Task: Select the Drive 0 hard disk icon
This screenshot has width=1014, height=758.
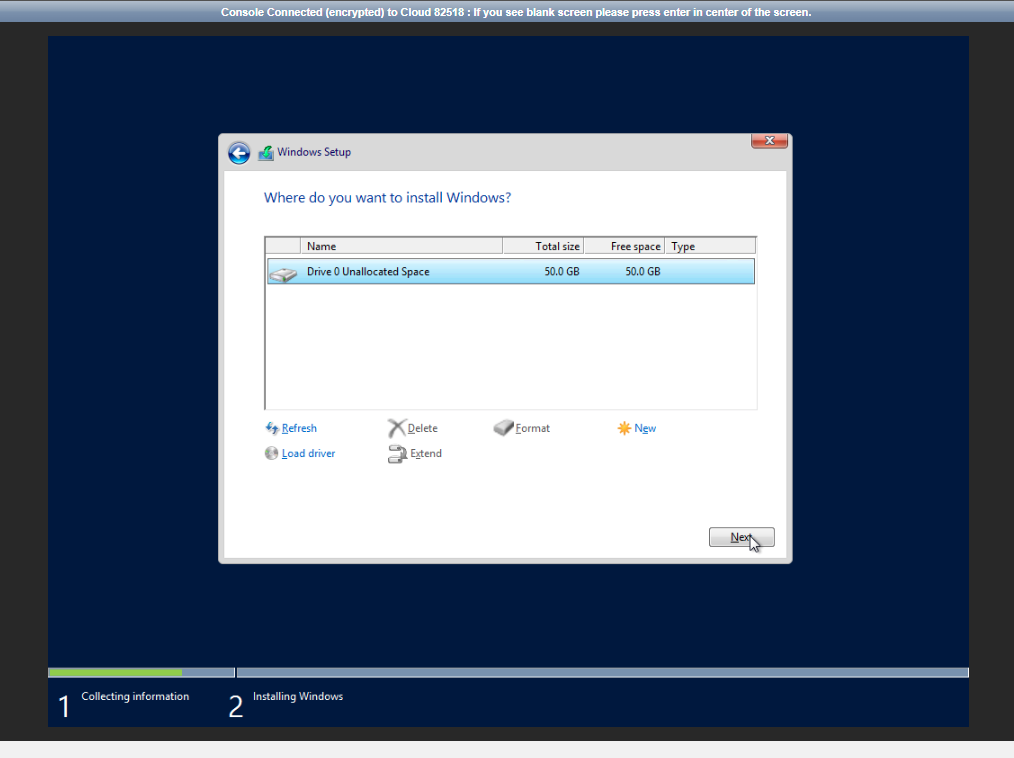Action: tap(283, 273)
